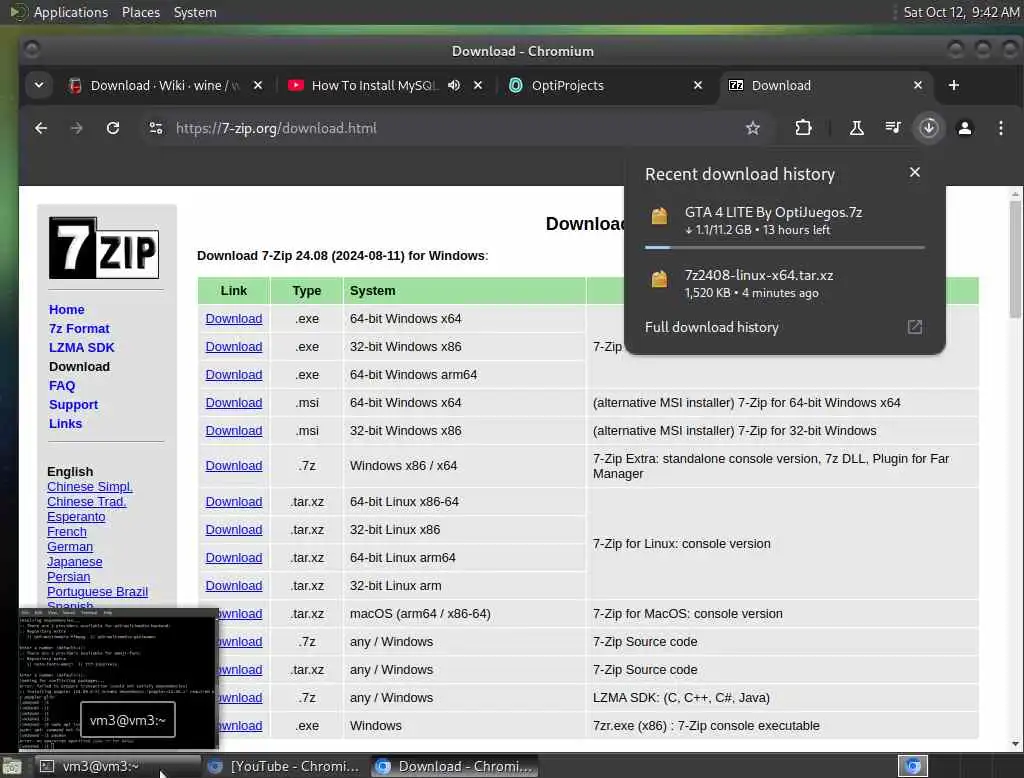Switch to vm3@vm3:~ terminal in taskbar

click(x=118, y=766)
